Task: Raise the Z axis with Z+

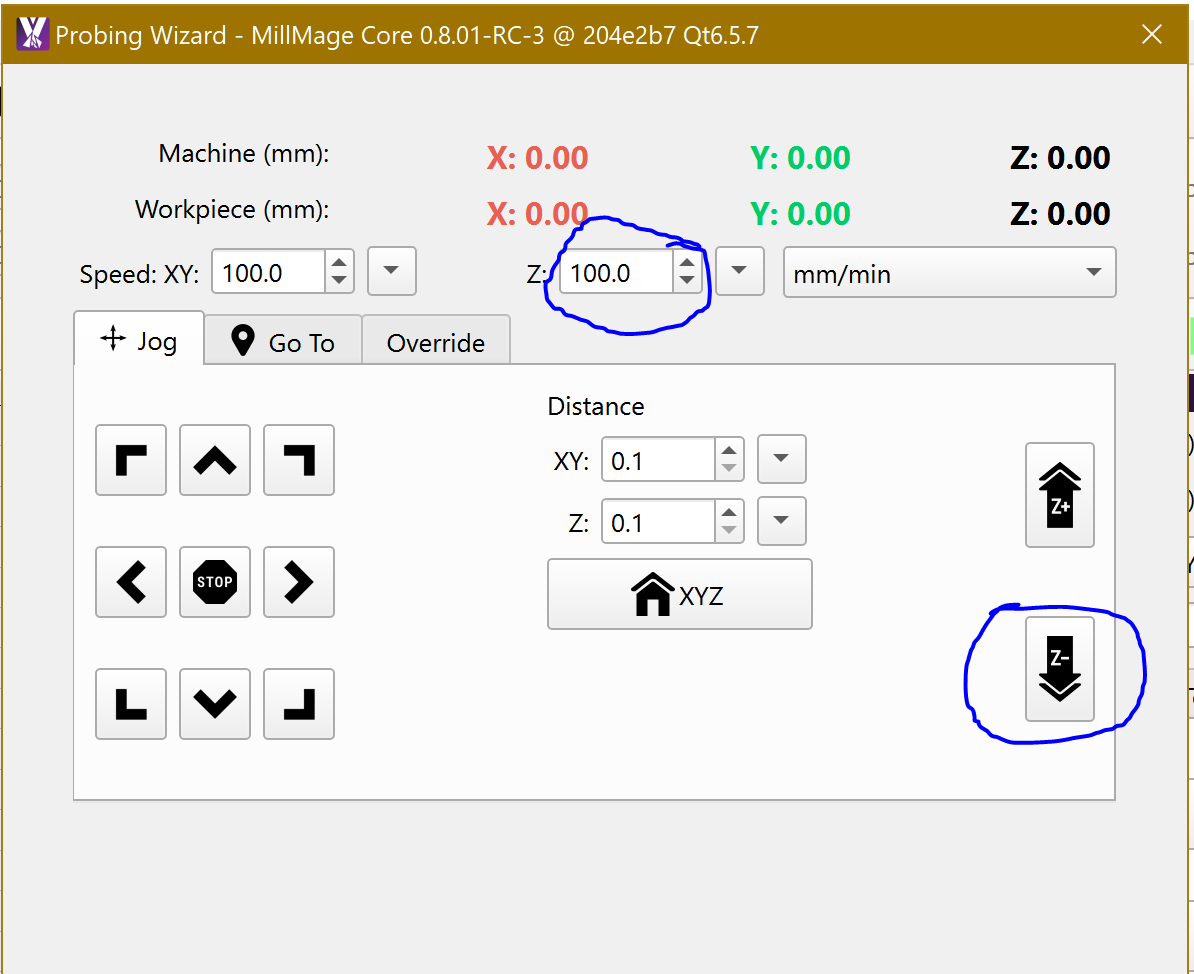Action: (1060, 495)
